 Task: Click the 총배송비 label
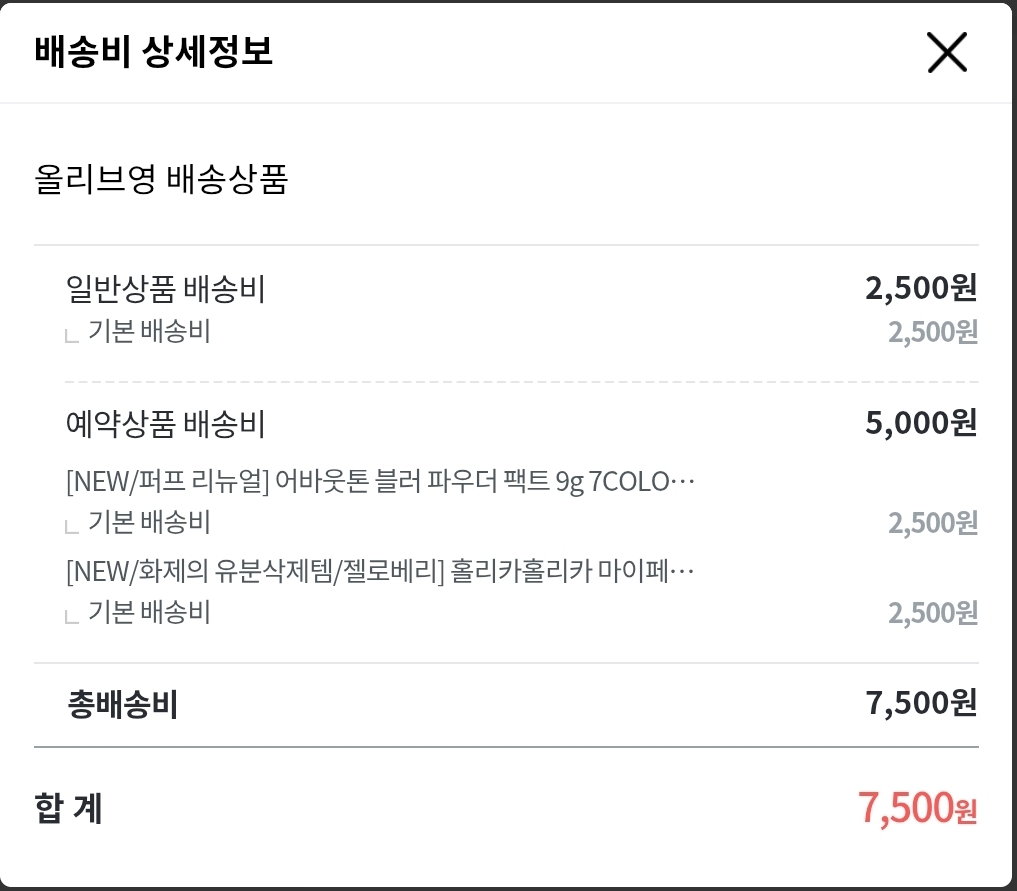point(122,706)
